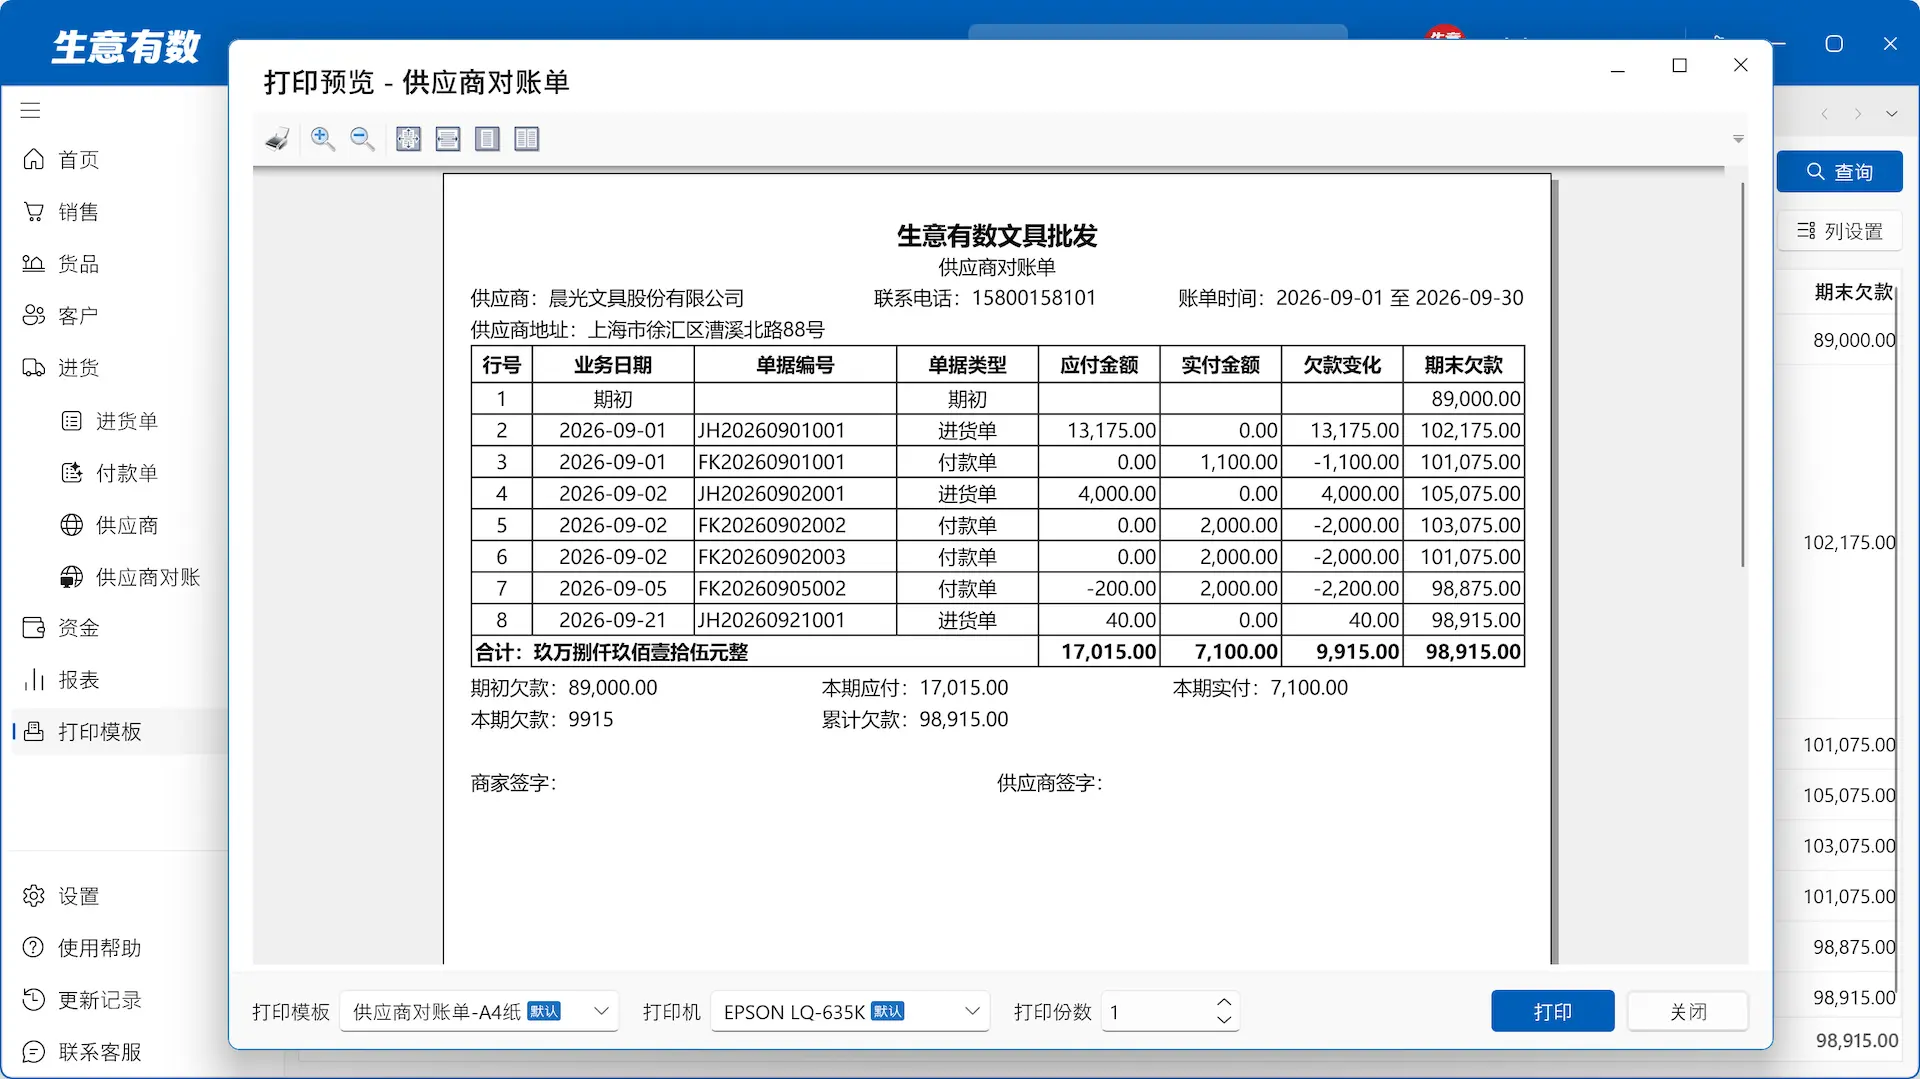Open 销售 sales section
Screen dimensions: 1920x1079
pos(114,212)
